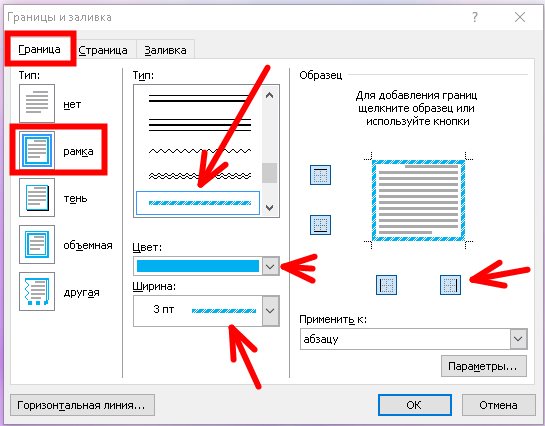This screenshot has width=545, height=426.
Task: Click the Отмена button
Action: pyautogui.click(x=498, y=405)
